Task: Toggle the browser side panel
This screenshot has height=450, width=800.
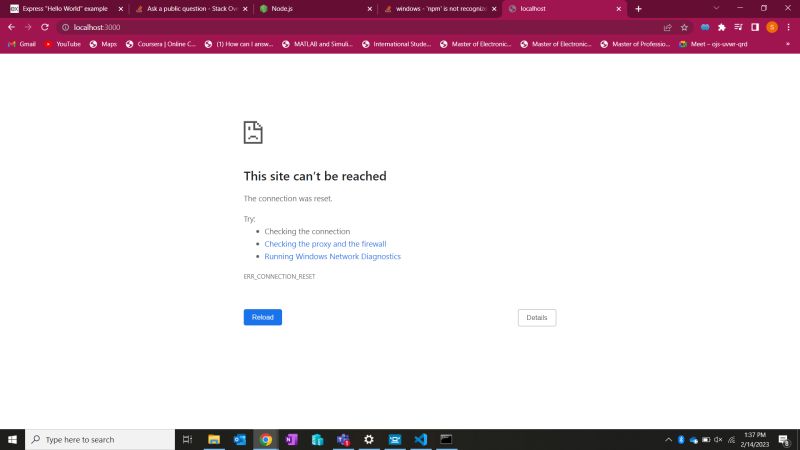Action: coord(755,28)
